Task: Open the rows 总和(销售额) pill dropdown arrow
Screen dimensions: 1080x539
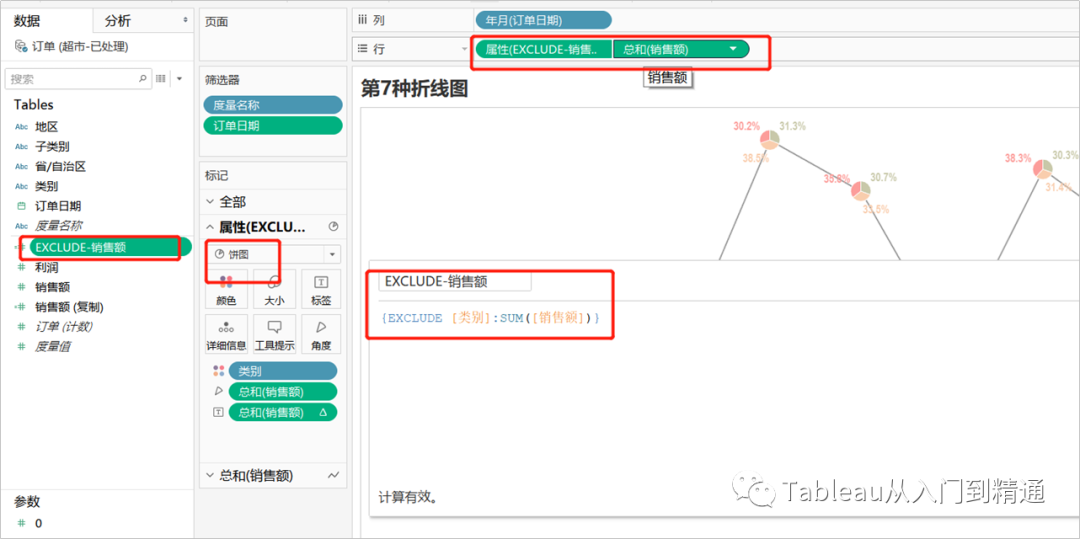Action: click(733, 49)
